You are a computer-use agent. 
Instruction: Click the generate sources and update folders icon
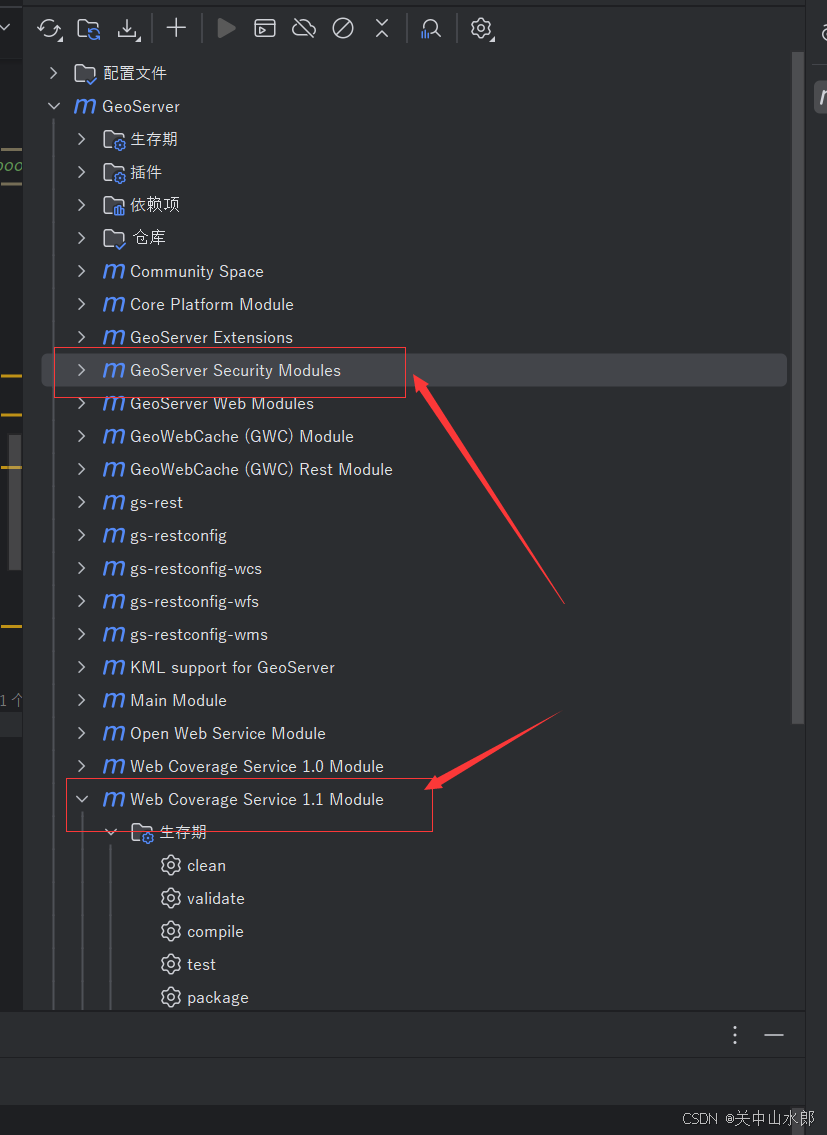click(88, 28)
